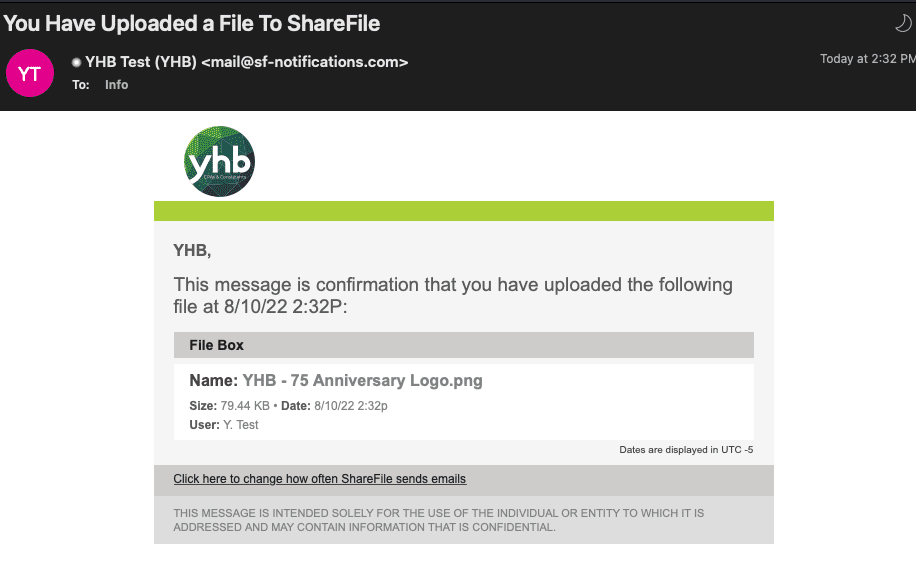Screen dimensions: 916x568
Task: Click the uploading user Y. Test
Action: click(x=241, y=425)
